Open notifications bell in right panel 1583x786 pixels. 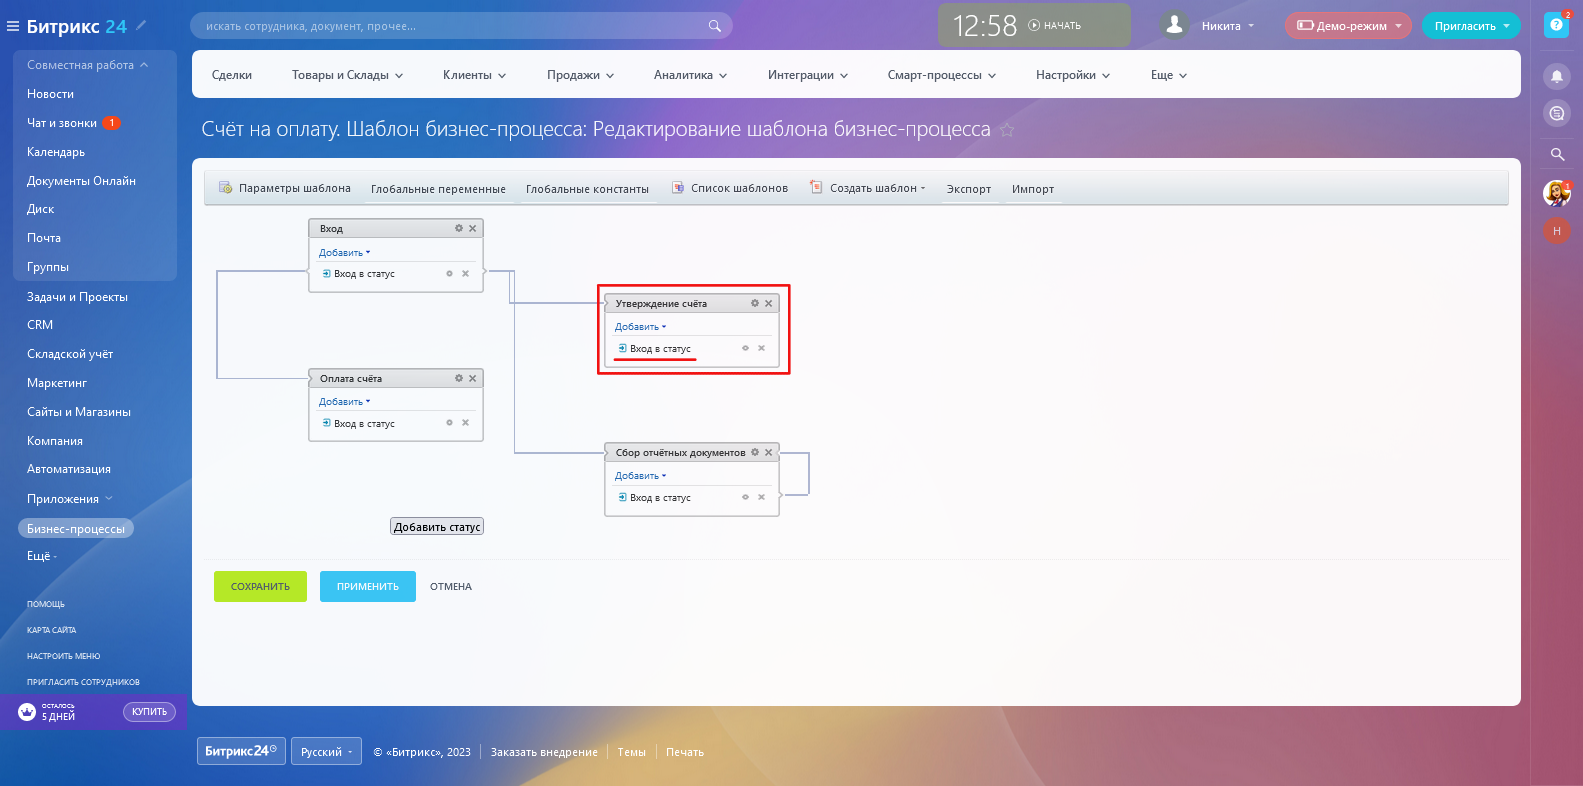(x=1557, y=76)
